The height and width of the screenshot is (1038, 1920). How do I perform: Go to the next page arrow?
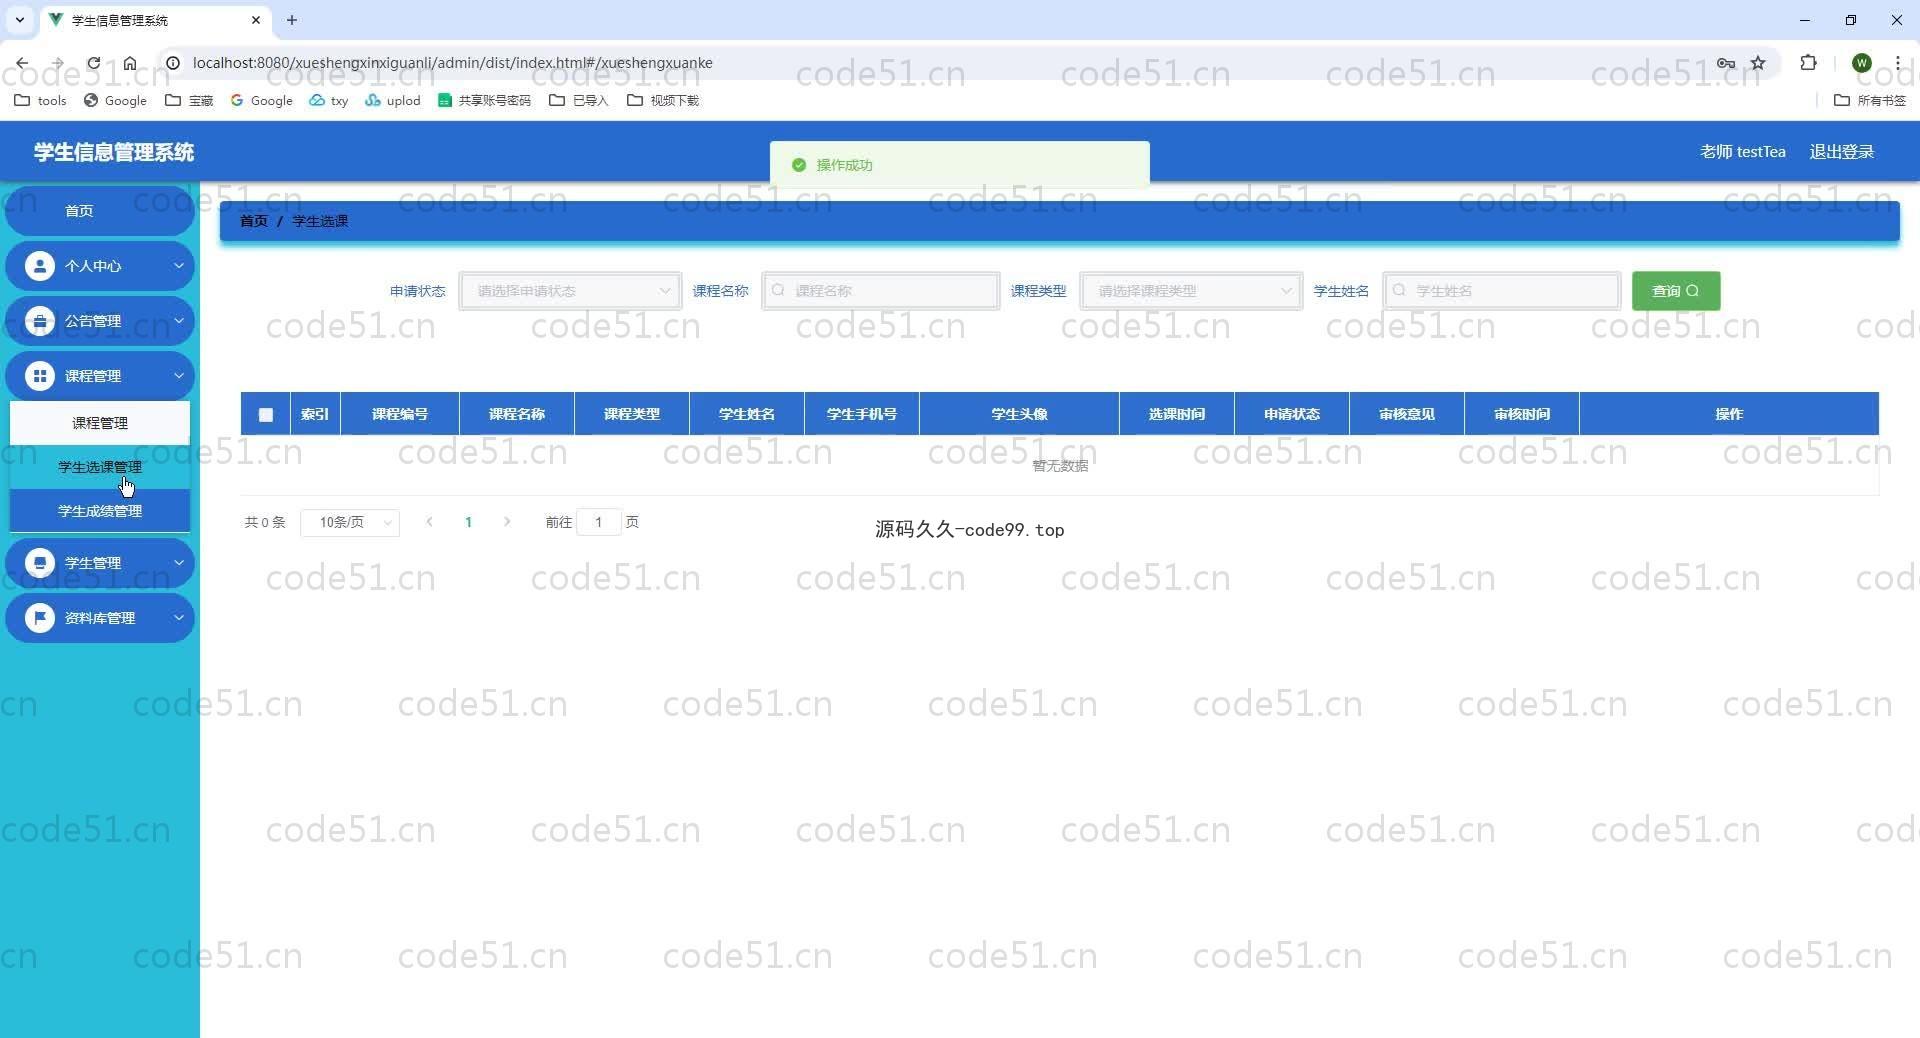[x=507, y=522]
